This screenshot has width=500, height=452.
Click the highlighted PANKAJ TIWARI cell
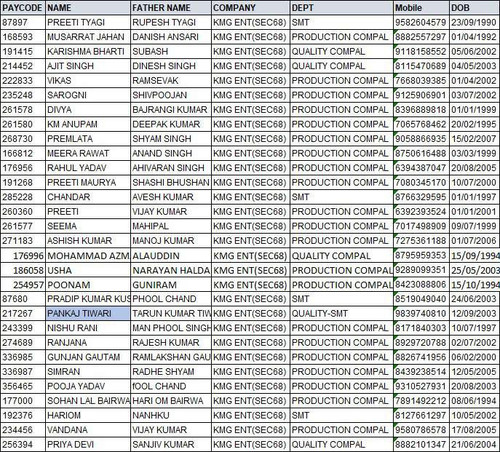coord(88,314)
